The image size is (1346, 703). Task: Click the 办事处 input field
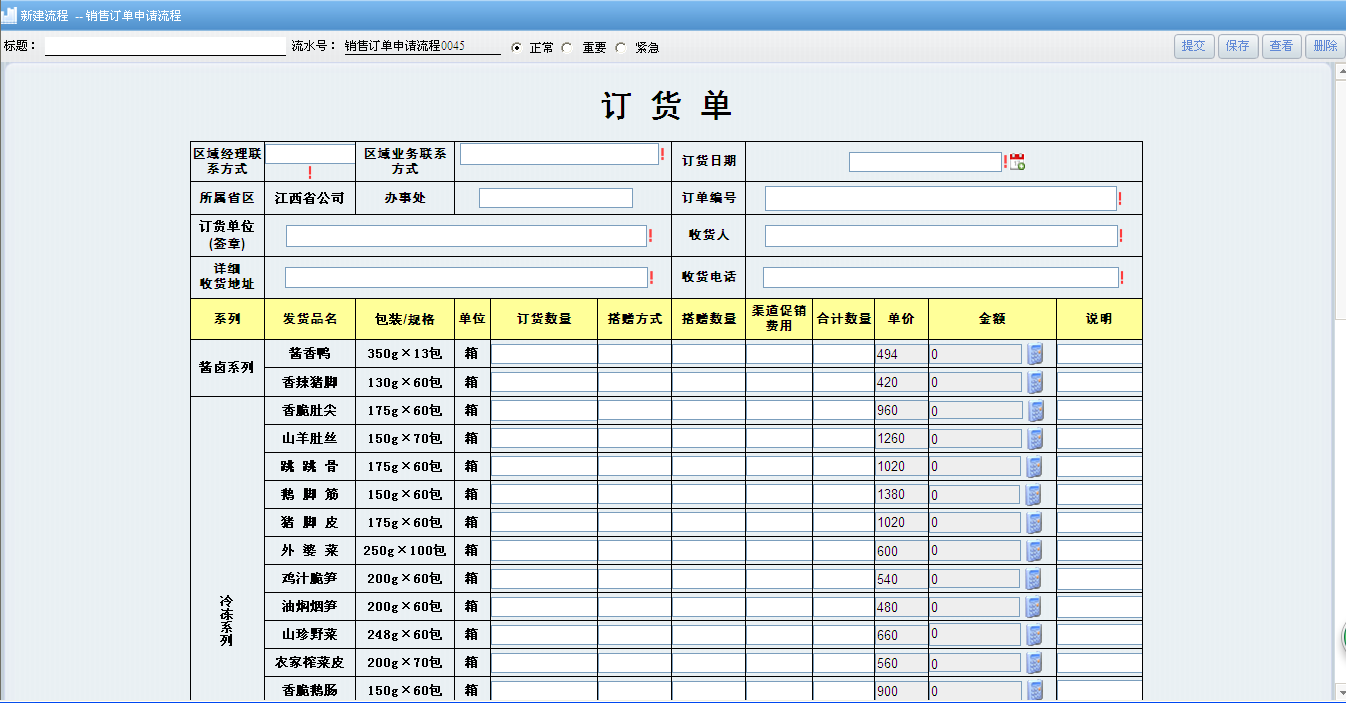pyautogui.click(x=556, y=198)
